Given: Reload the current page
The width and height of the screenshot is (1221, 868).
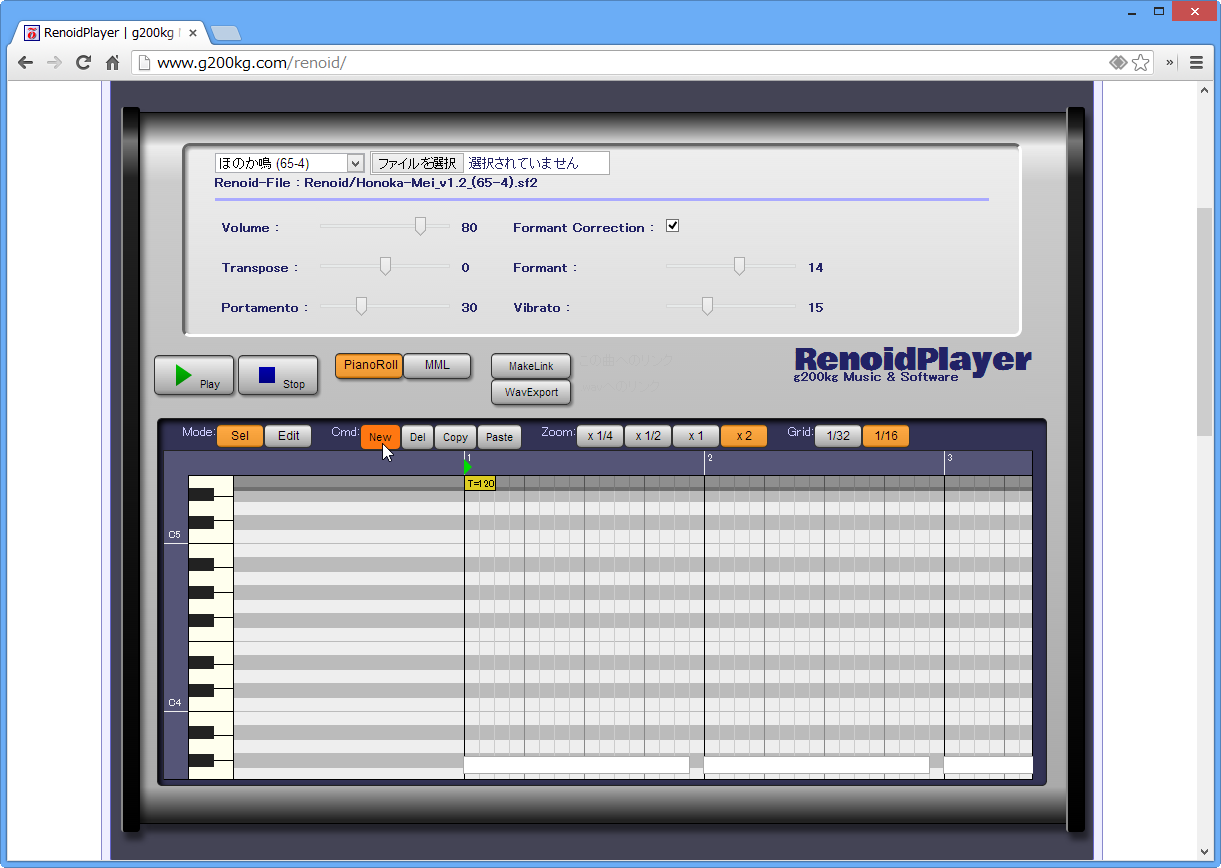Looking at the screenshot, I should [84, 63].
